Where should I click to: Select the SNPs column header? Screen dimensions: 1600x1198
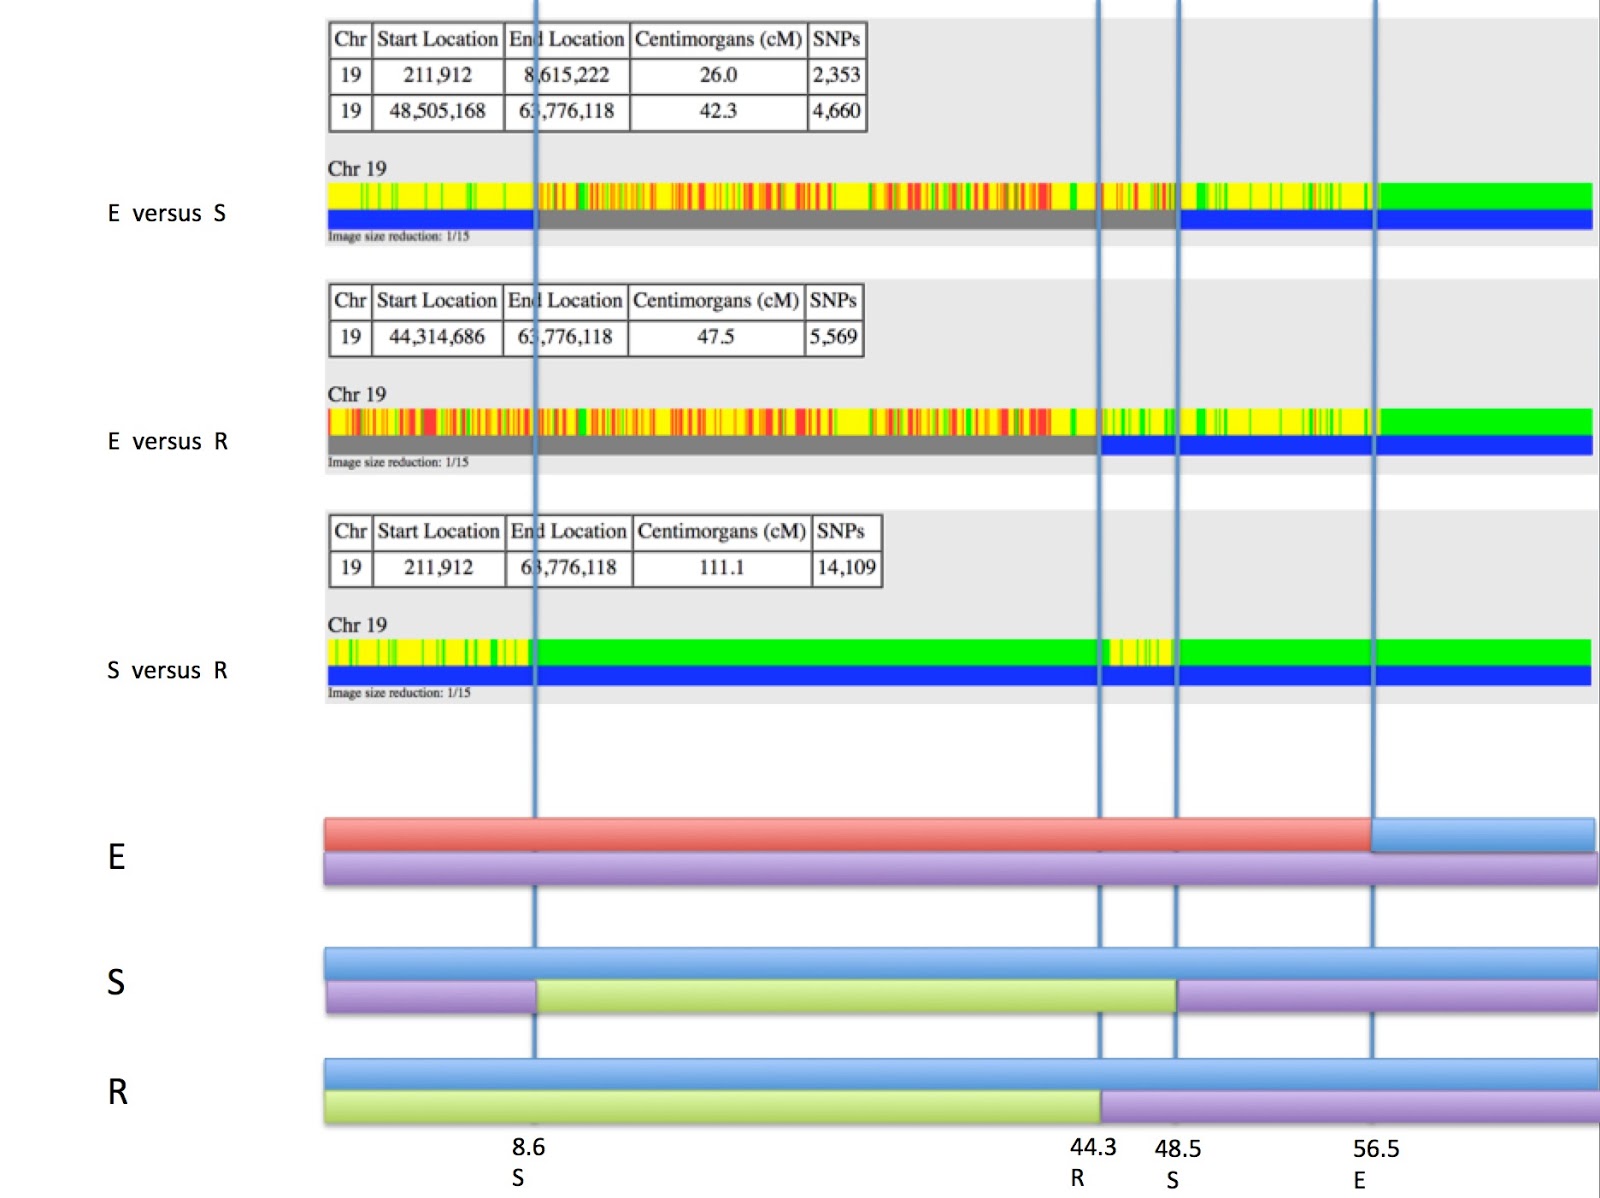[x=837, y=40]
